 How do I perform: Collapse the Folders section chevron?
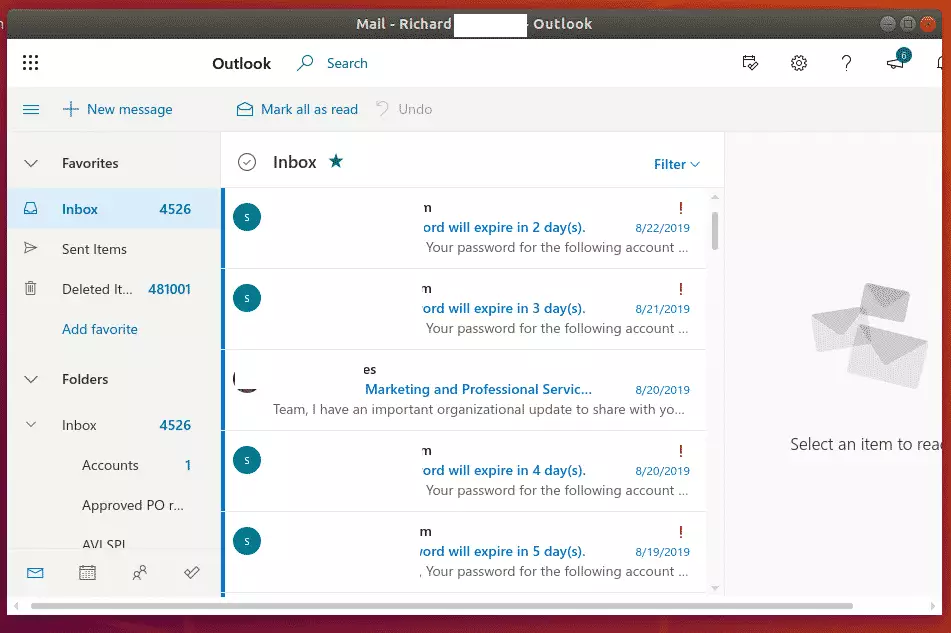tap(31, 379)
